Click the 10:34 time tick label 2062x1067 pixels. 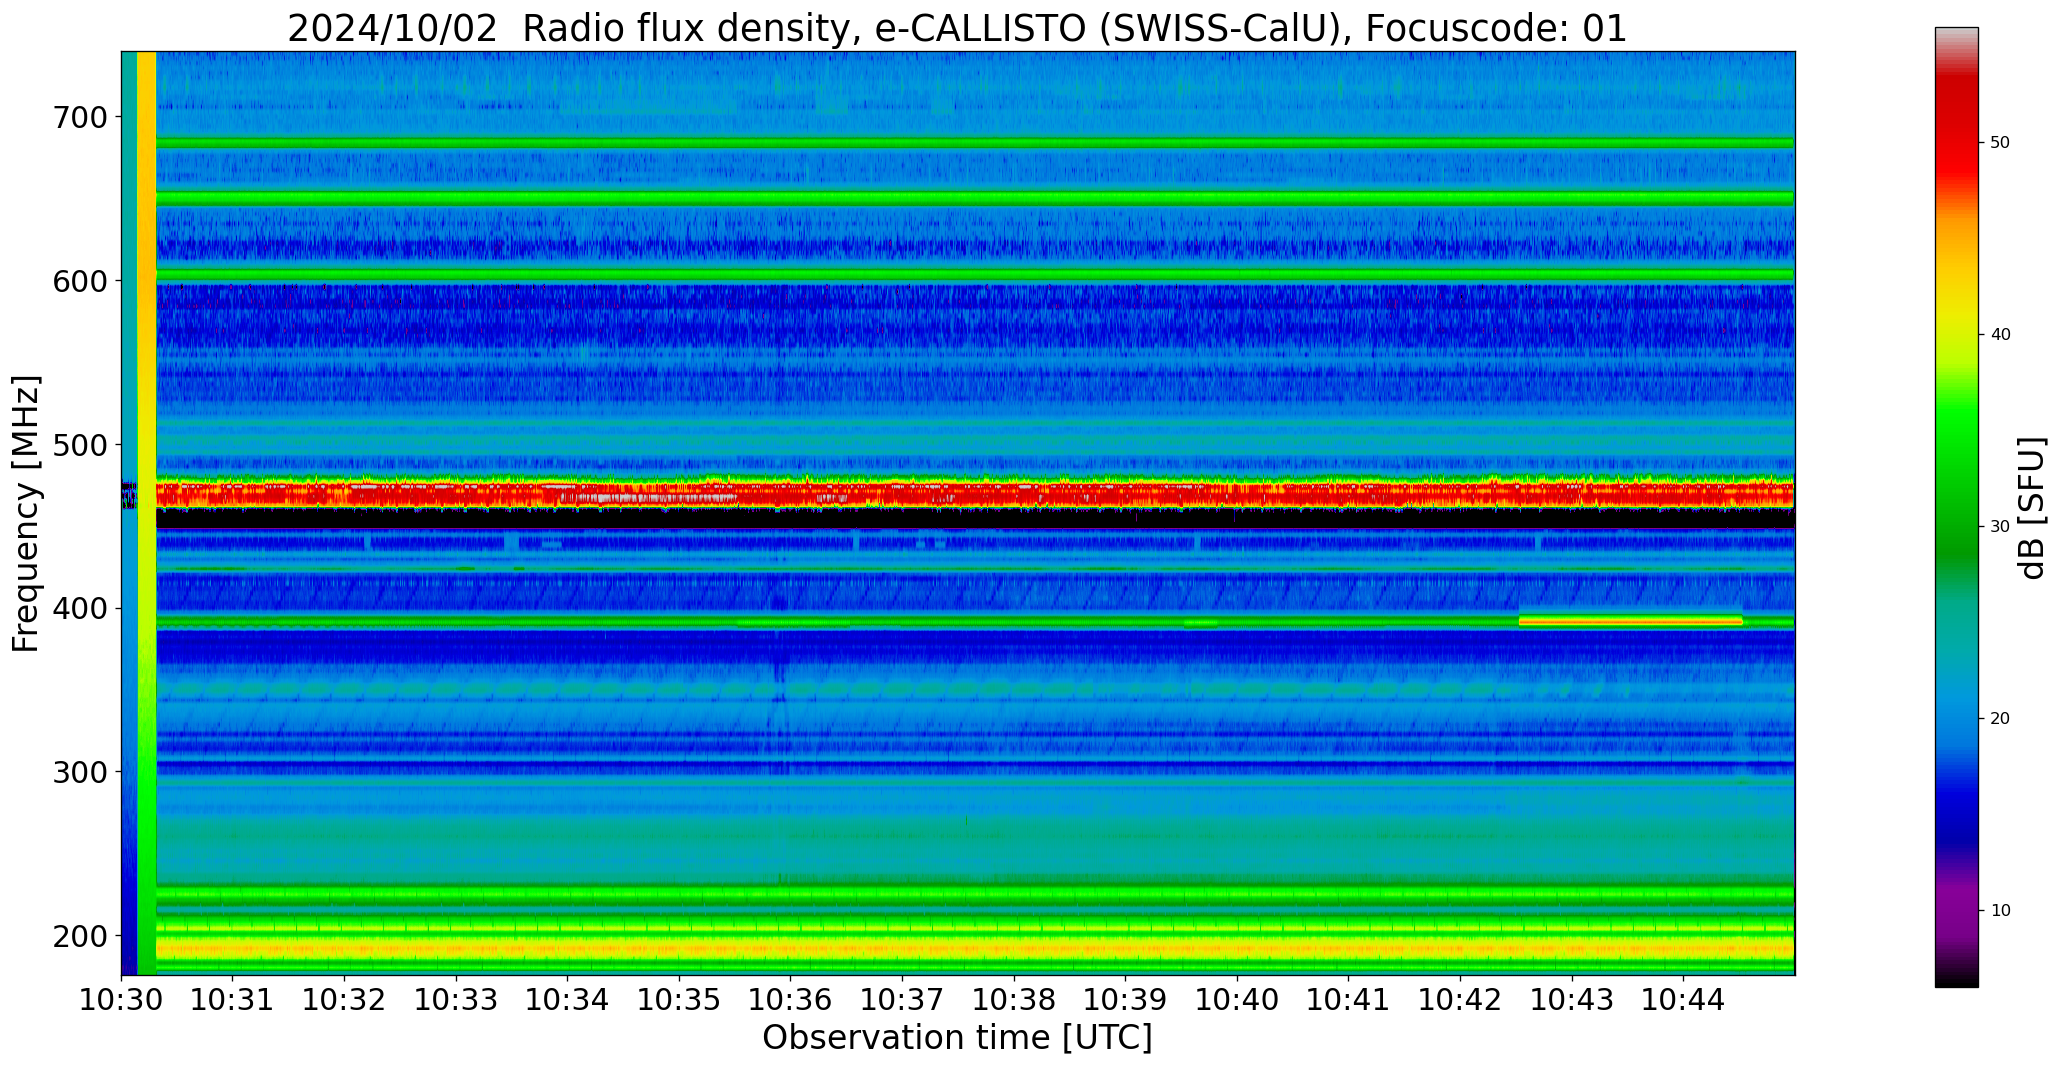pyautogui.click(x=568, y=999)
